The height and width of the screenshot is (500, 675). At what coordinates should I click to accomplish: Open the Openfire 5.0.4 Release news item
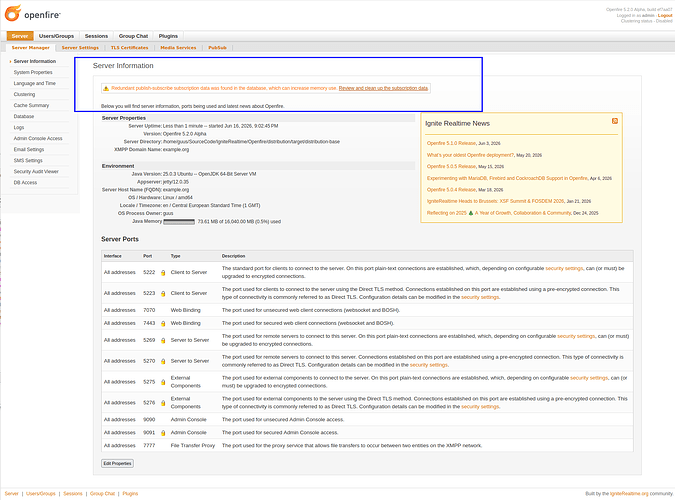[452, 190]
